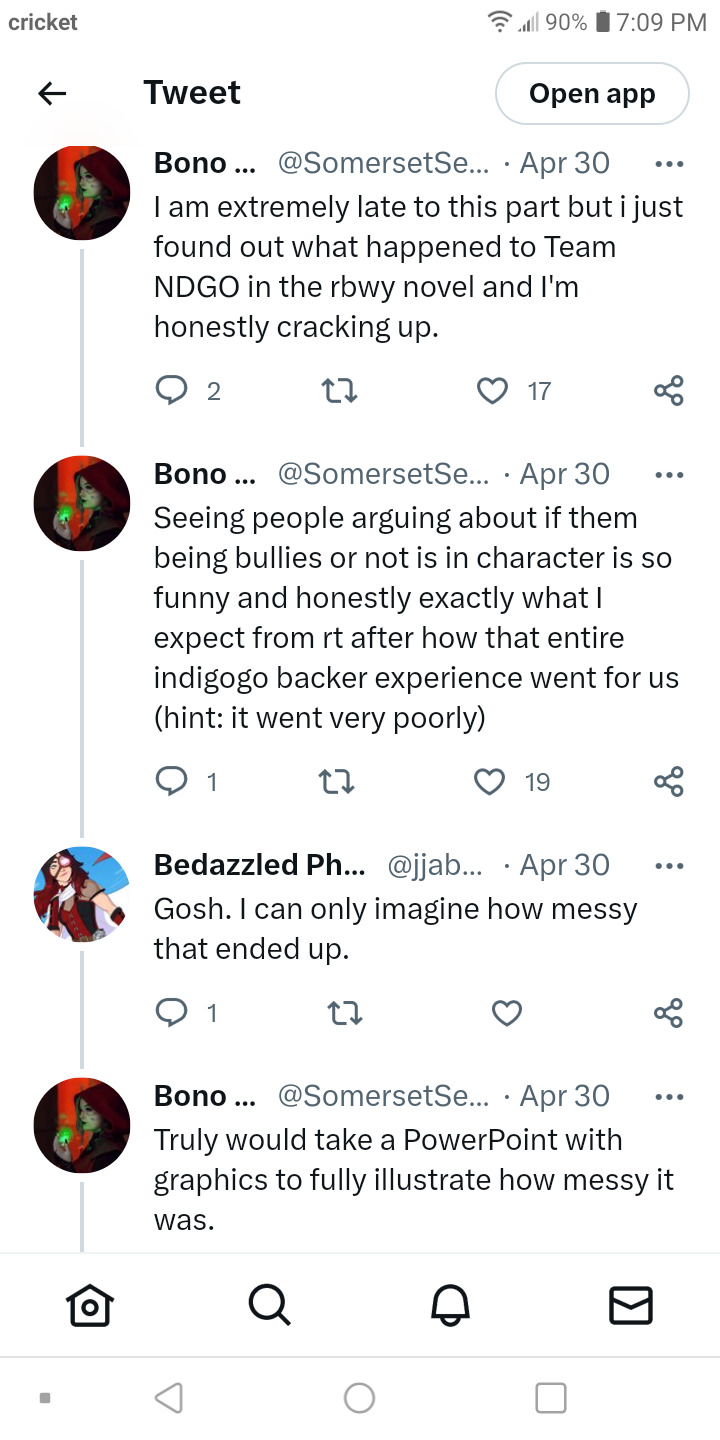Like the tweet with 17 likes
Viewport: 720px width, 1440px height.
coord(492,391)
